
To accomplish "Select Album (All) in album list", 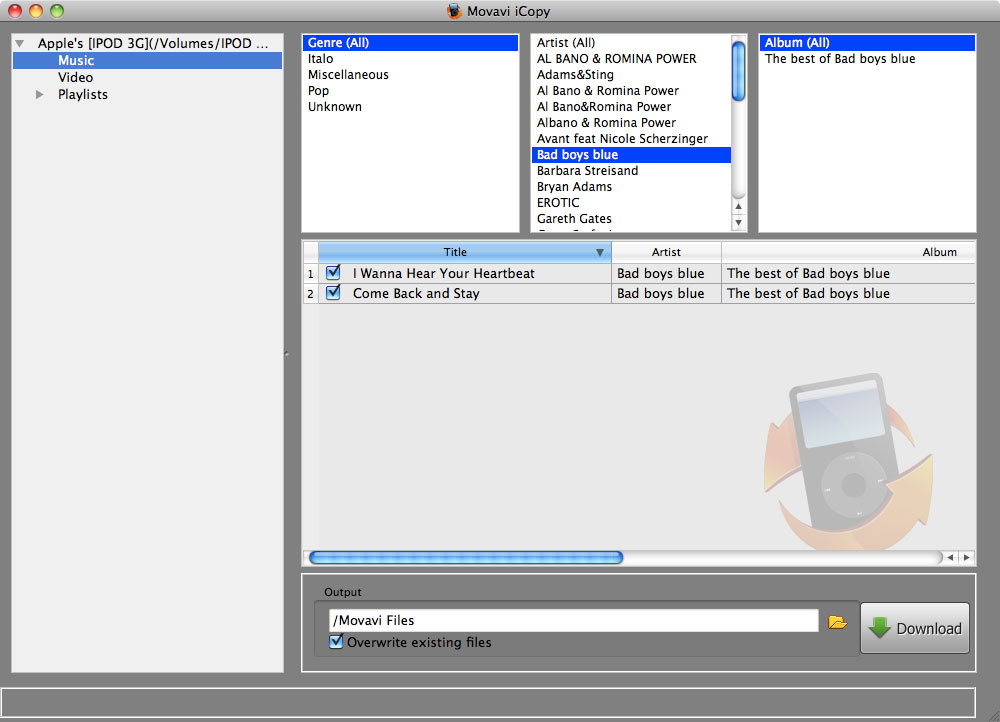I will (x=867, y=43).
